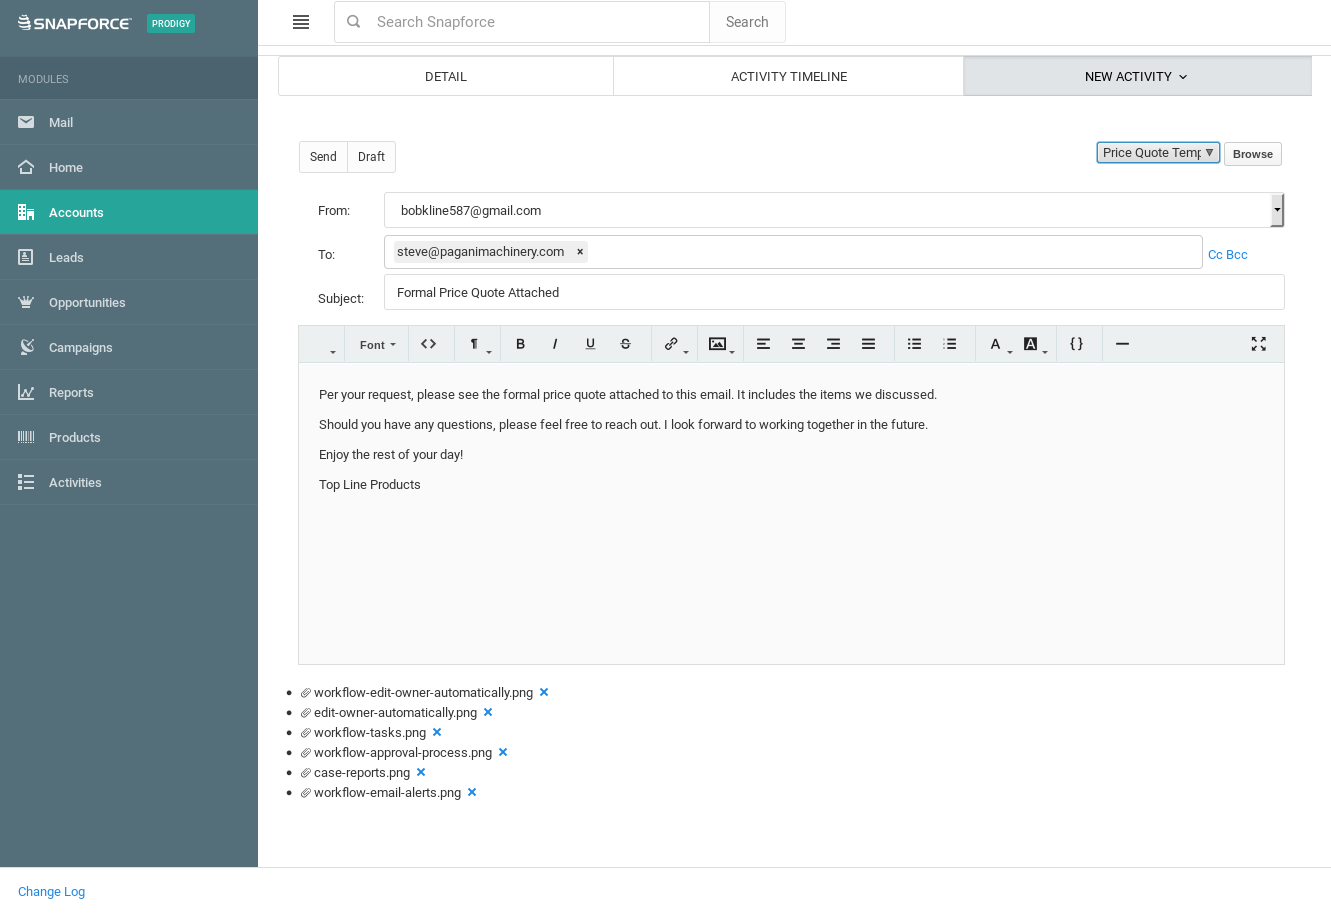
Task: Apply italic formatting
Action: [555, 344]
